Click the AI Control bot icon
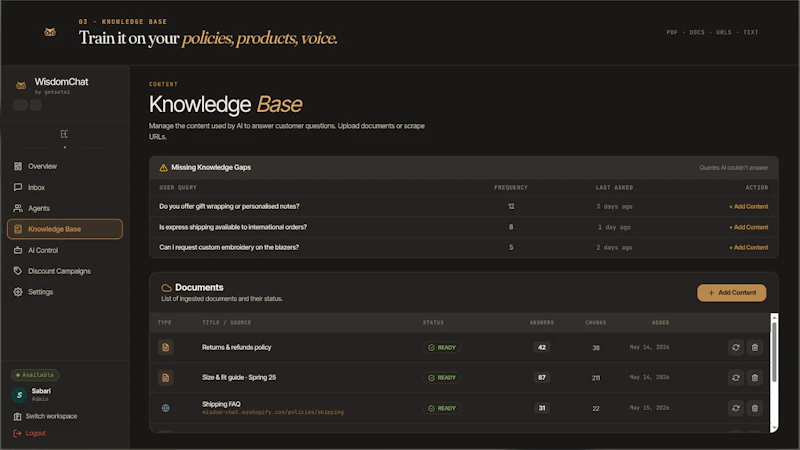 coord(18,250)
